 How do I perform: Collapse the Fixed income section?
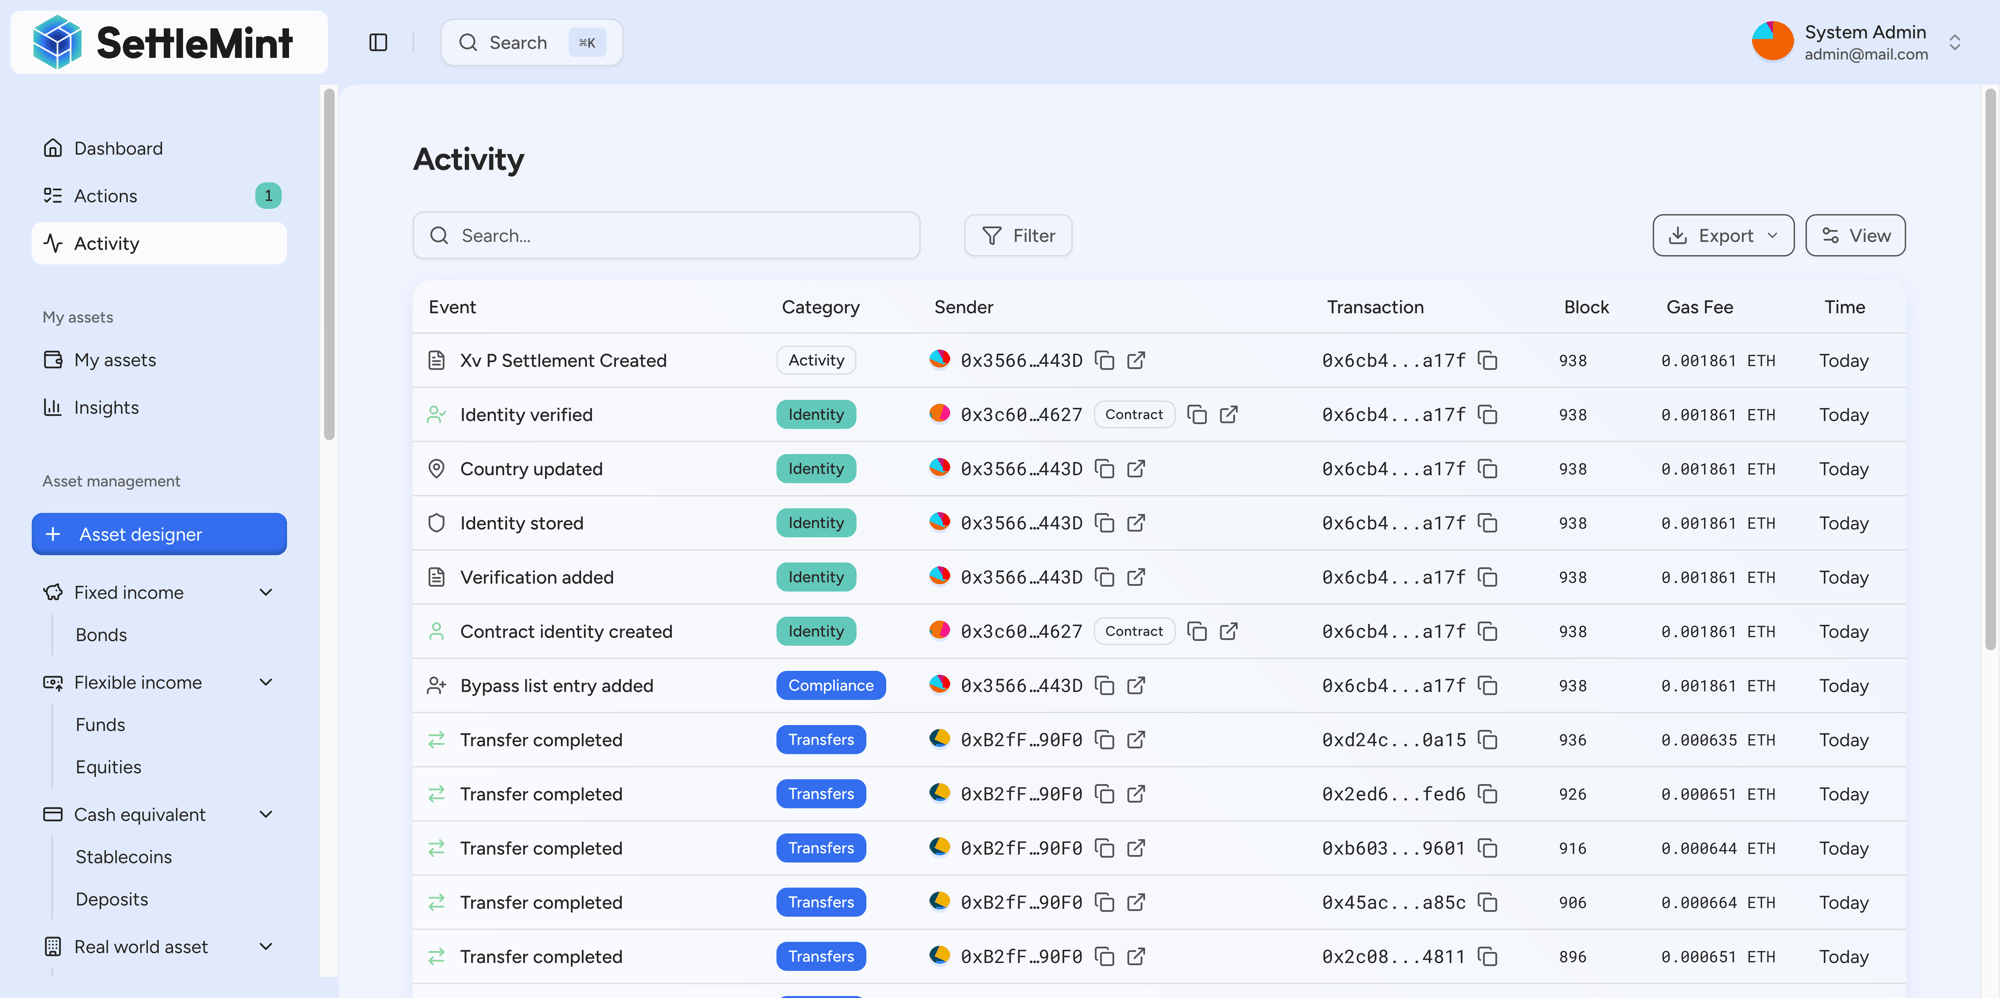click(266, 592)
